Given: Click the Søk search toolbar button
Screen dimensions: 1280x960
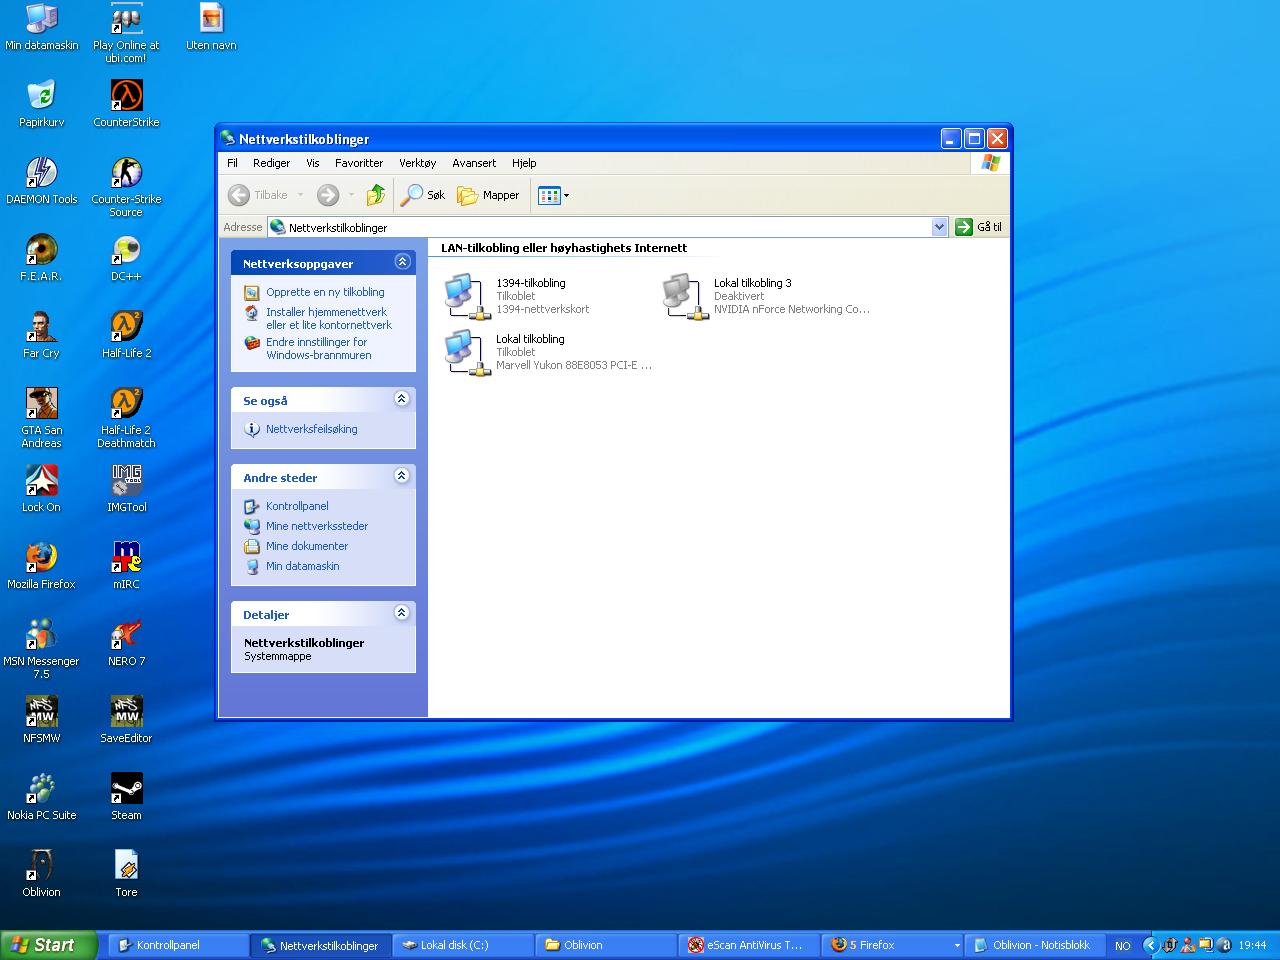Looking at the screenshot, I should 423,195.
